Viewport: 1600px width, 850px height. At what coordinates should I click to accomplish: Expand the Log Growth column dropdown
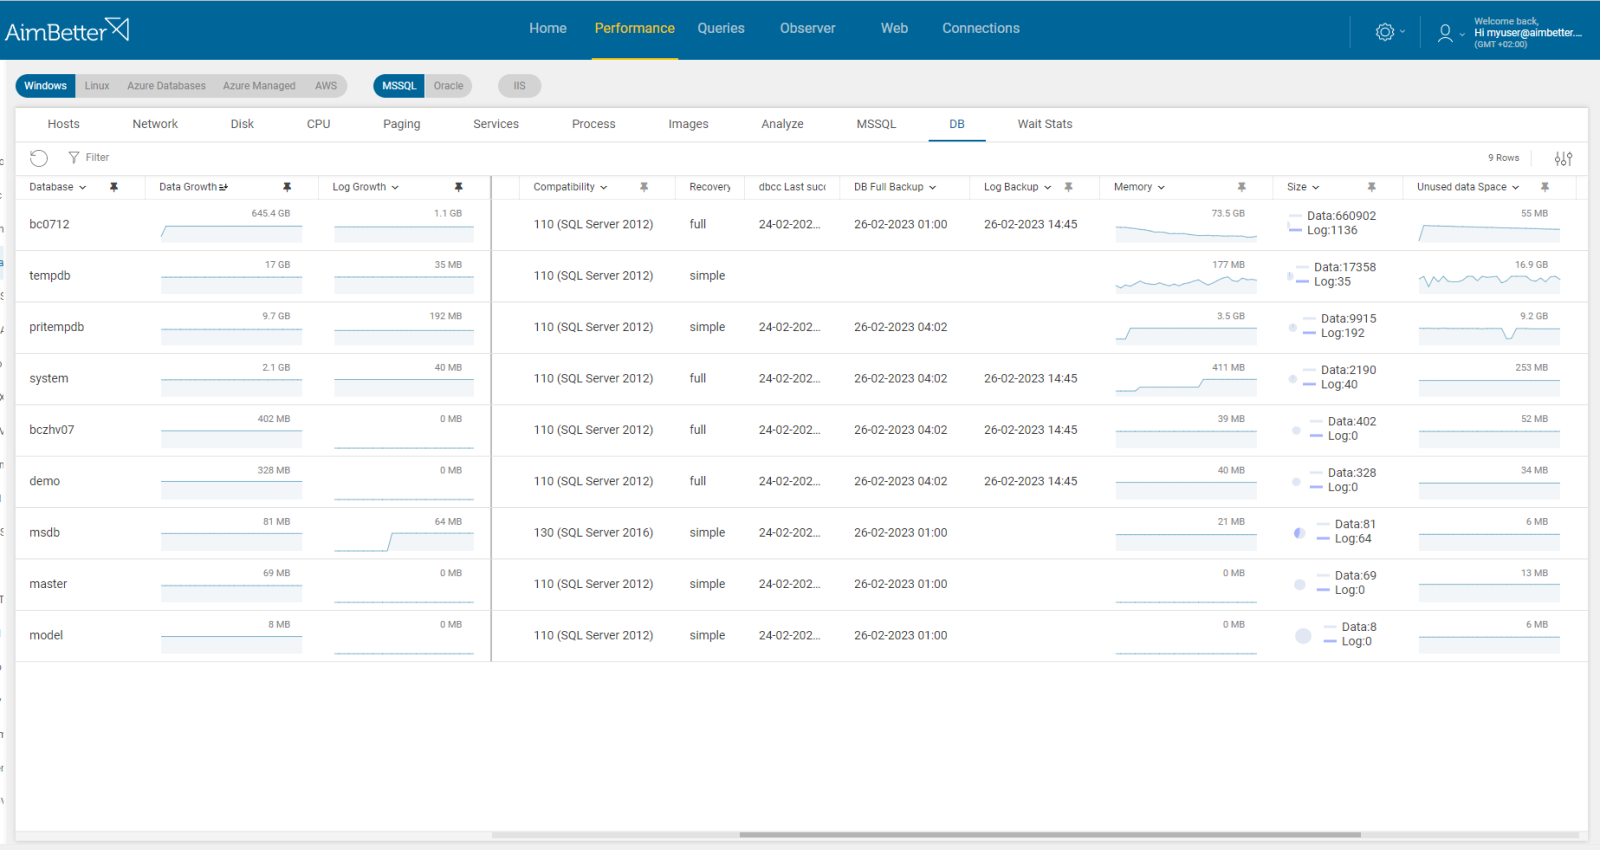coord(395,187)
